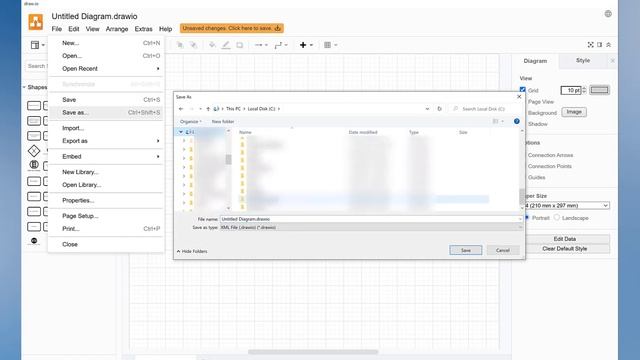Viewport: 640px width, 360px height.
Task: Click the round shape at bottom of Shapes palette
Action: (34, 241)
